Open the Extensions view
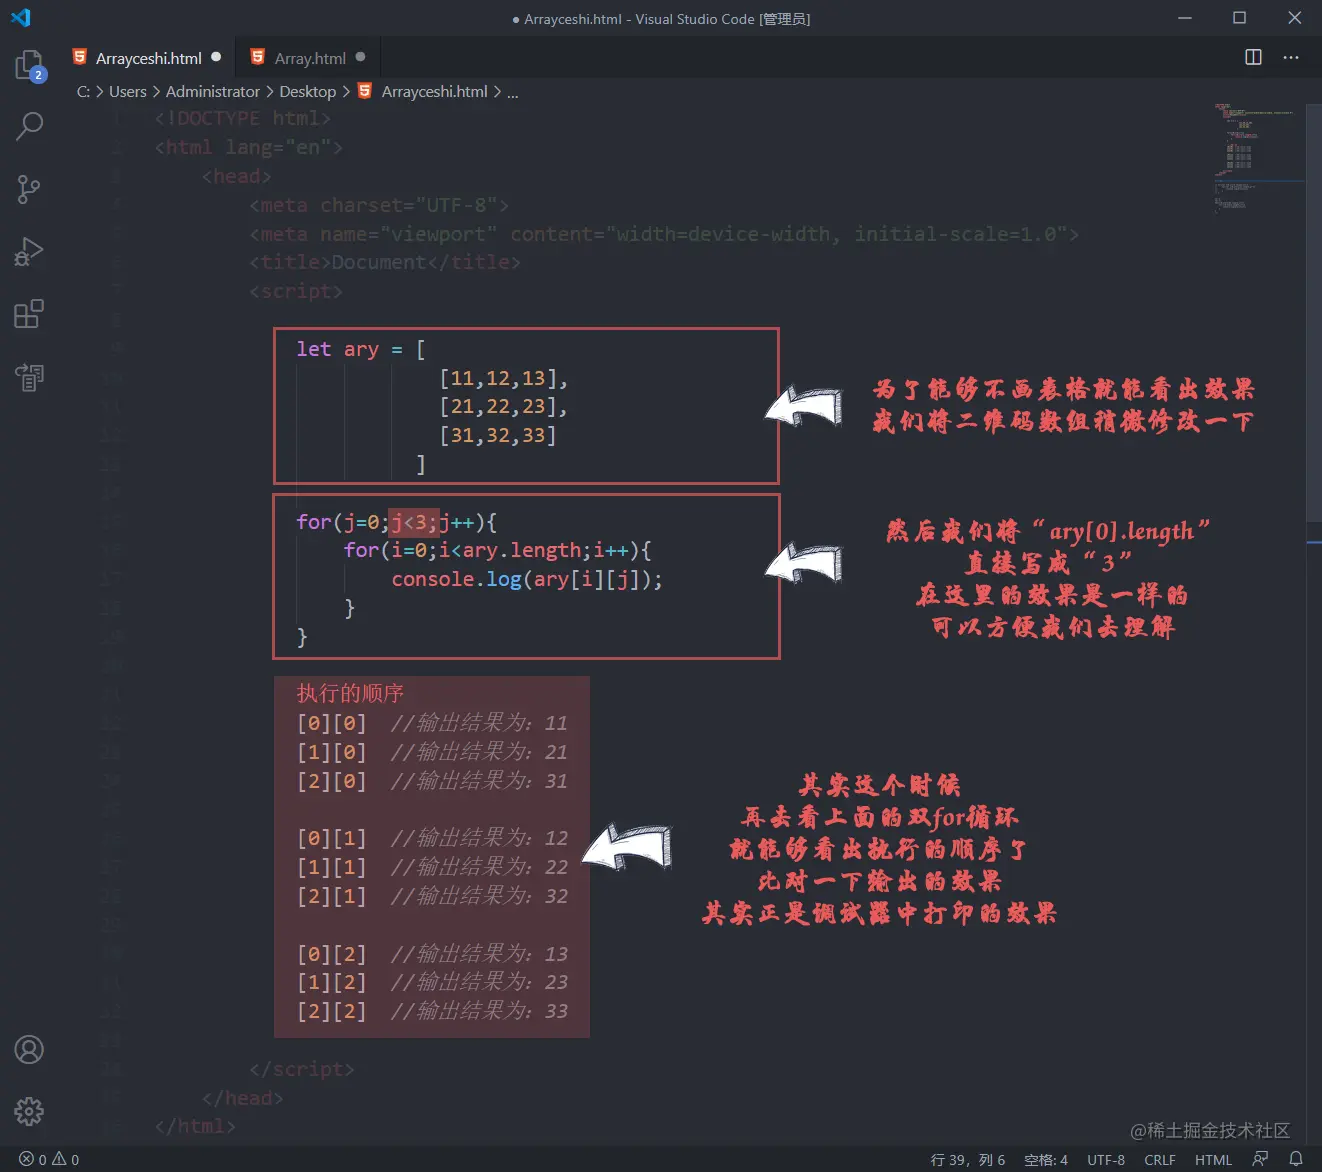Viewport: 1322px width, 1172px height. (x=29, y=314)
